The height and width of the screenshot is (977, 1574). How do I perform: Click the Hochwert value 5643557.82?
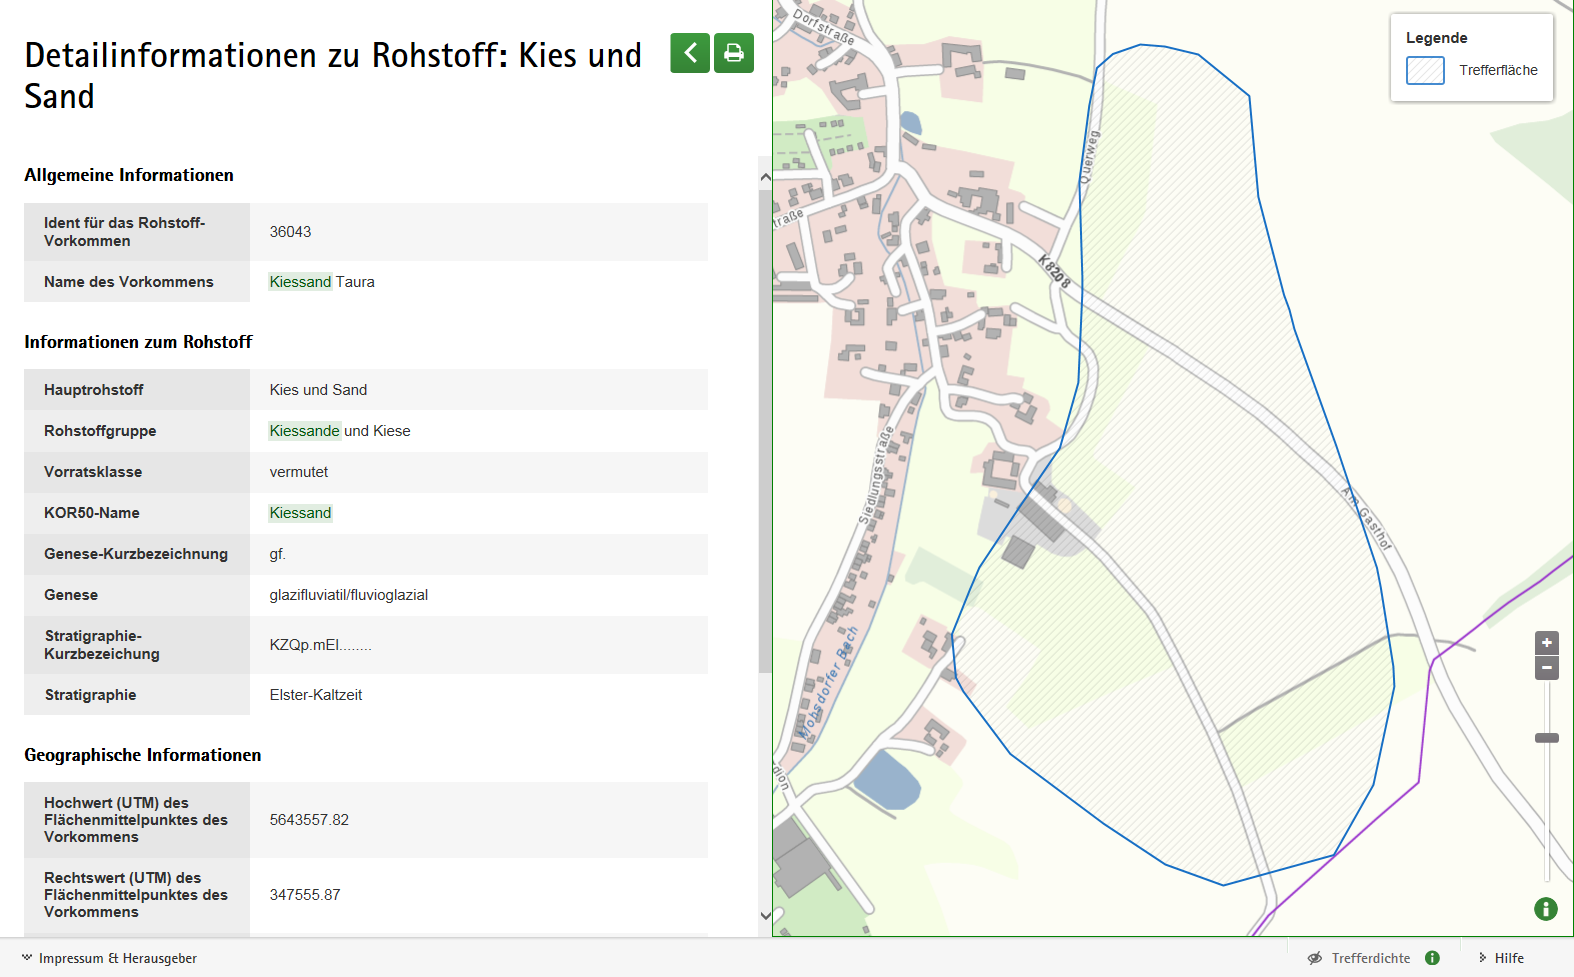click(x=309, y=820)
